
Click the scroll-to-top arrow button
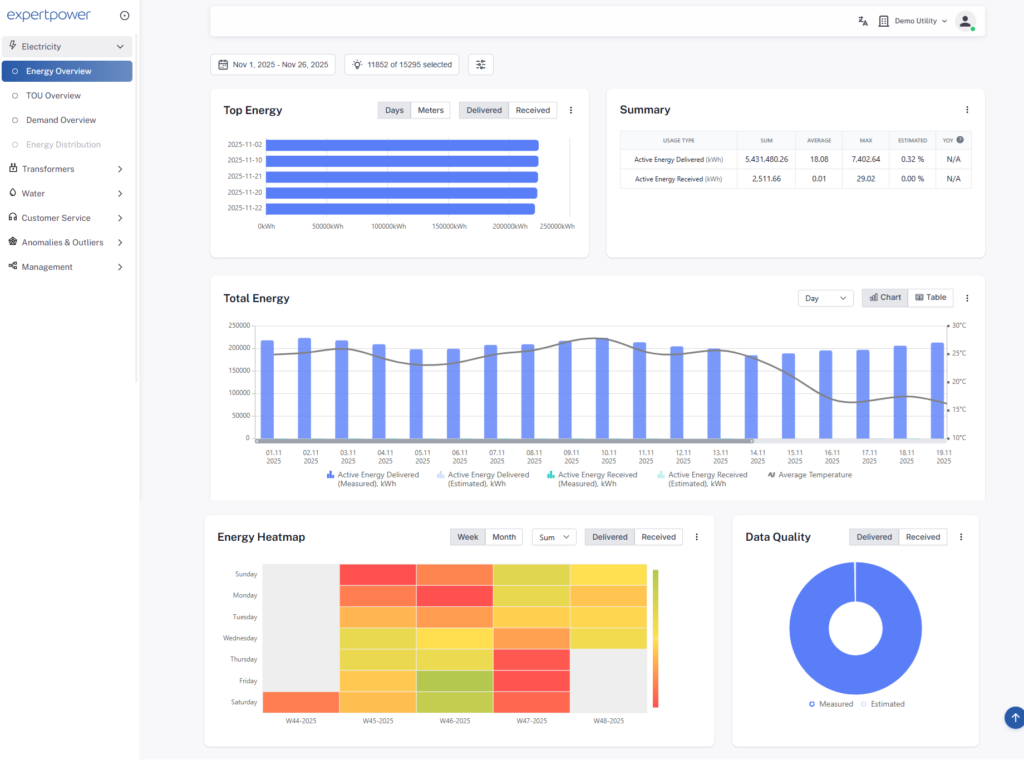point(1014,717)
